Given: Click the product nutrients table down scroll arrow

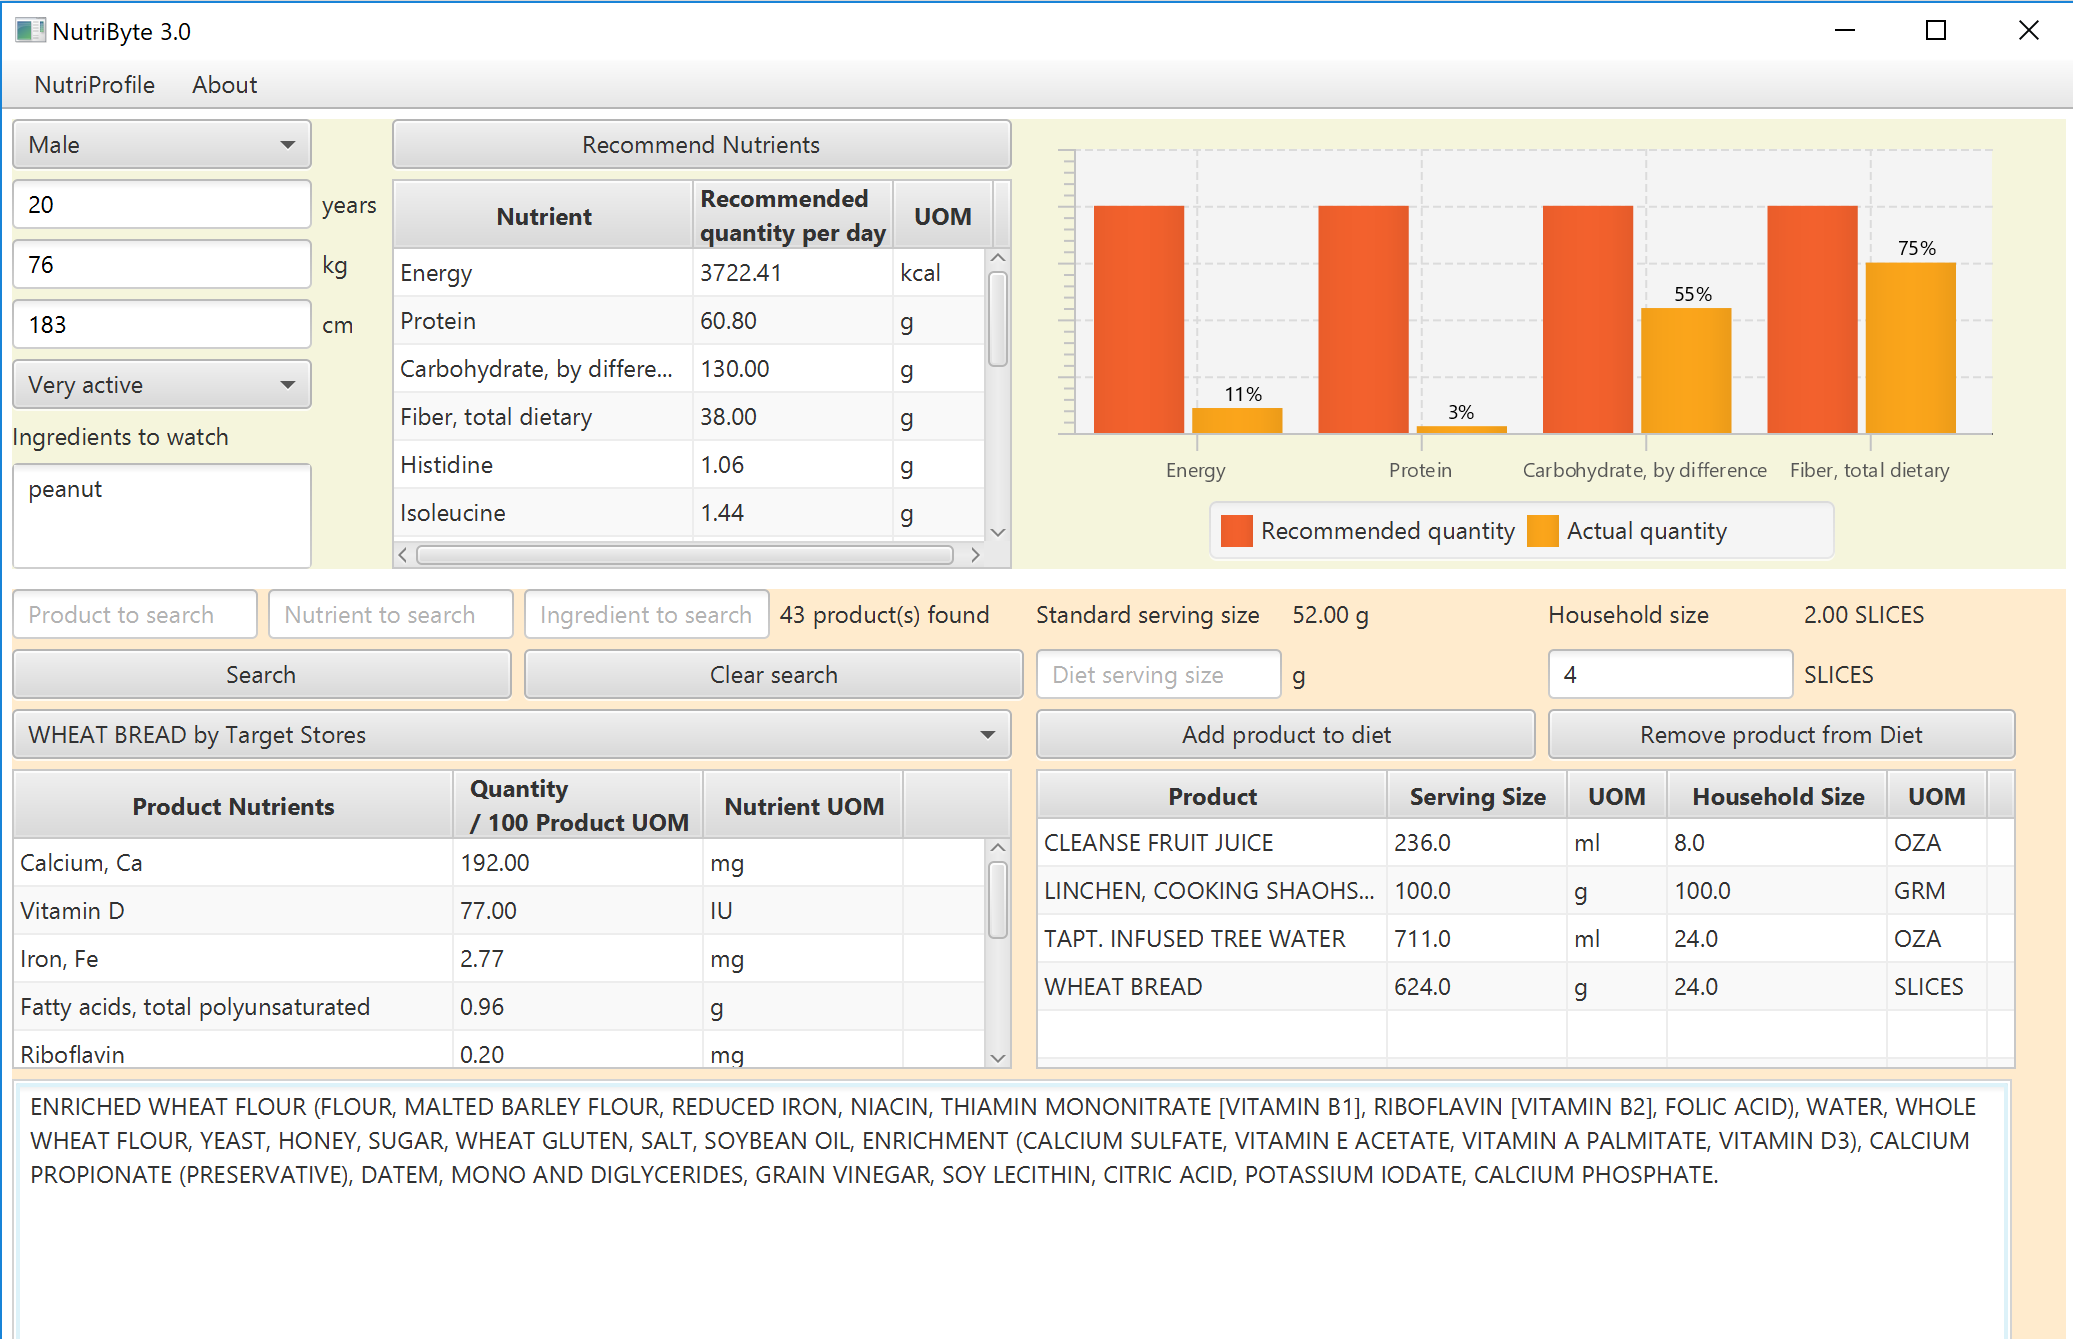Looking at the screenshot, I should [x=998, y=1057].
